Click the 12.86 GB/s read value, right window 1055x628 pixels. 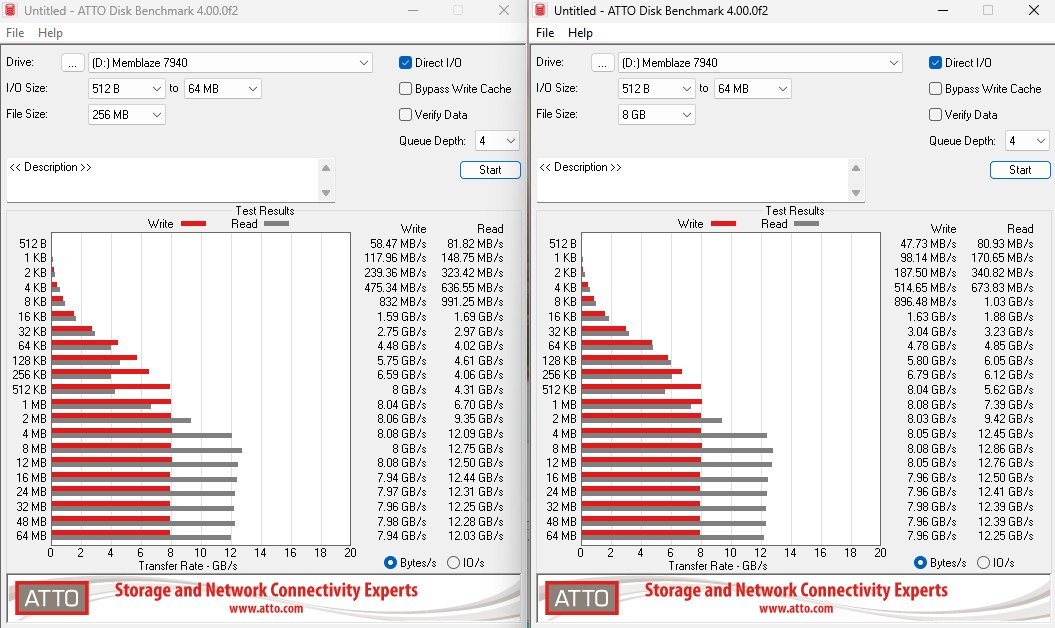coord(1005,448)
